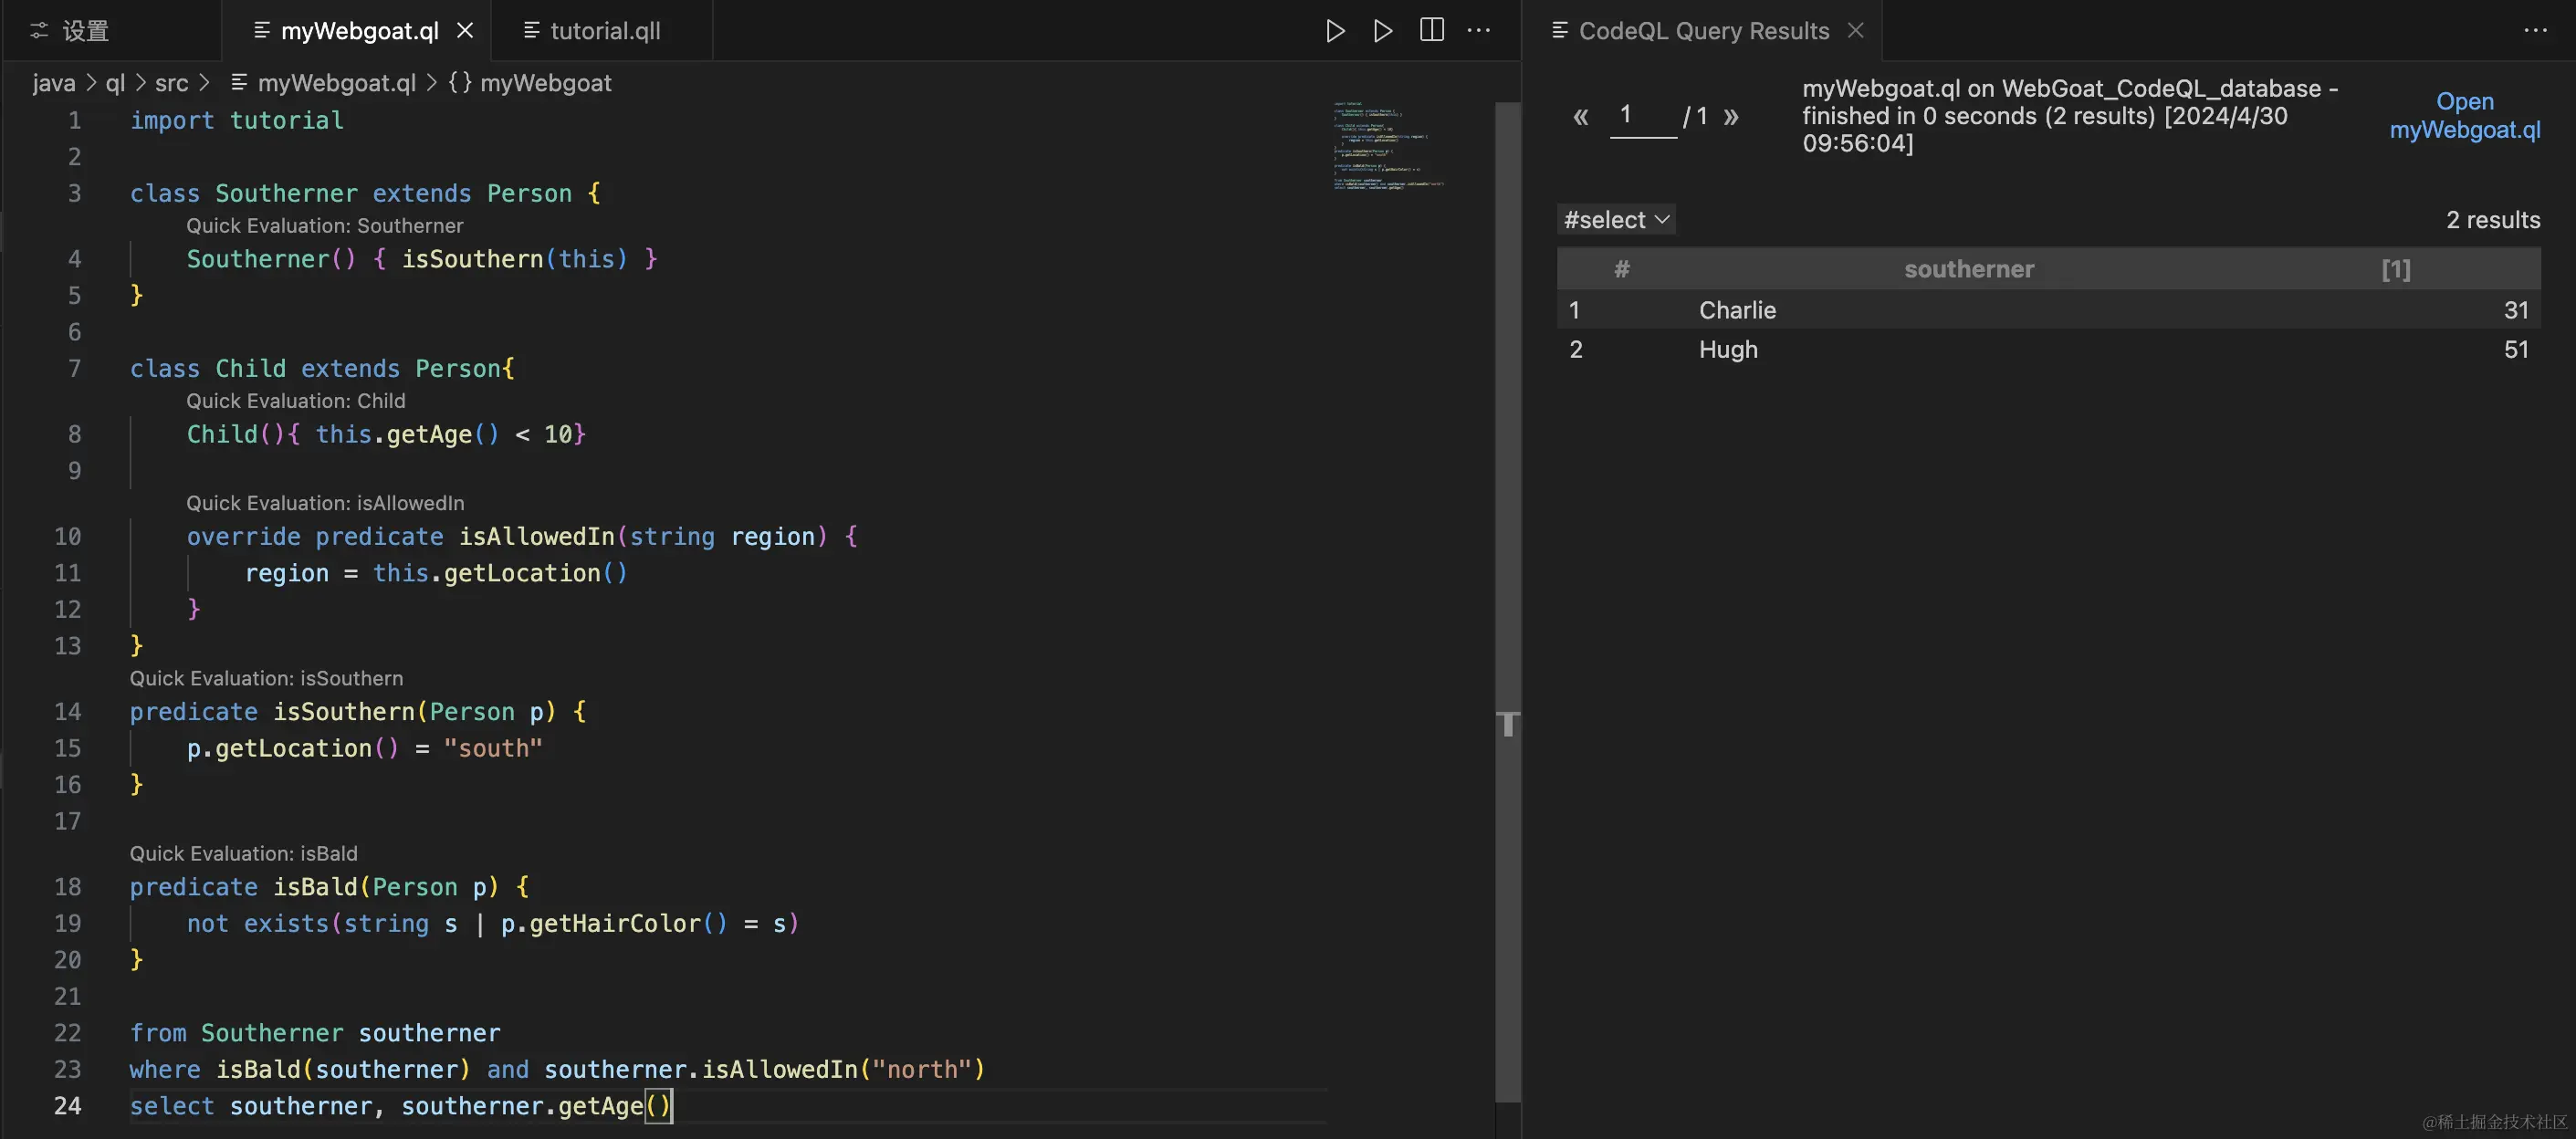Viewport: 2576px width, 1139px height.
Task: Click the ql breadcrumb segment
Action: [116, 83]
